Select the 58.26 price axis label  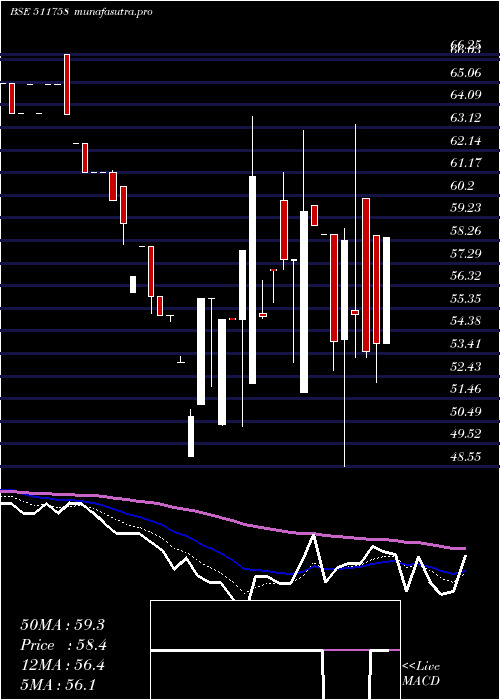pos(466,231)
